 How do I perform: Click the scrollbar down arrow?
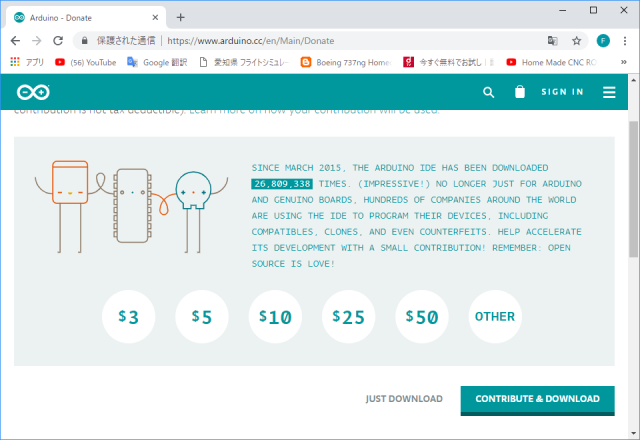(x=633, y=433)
